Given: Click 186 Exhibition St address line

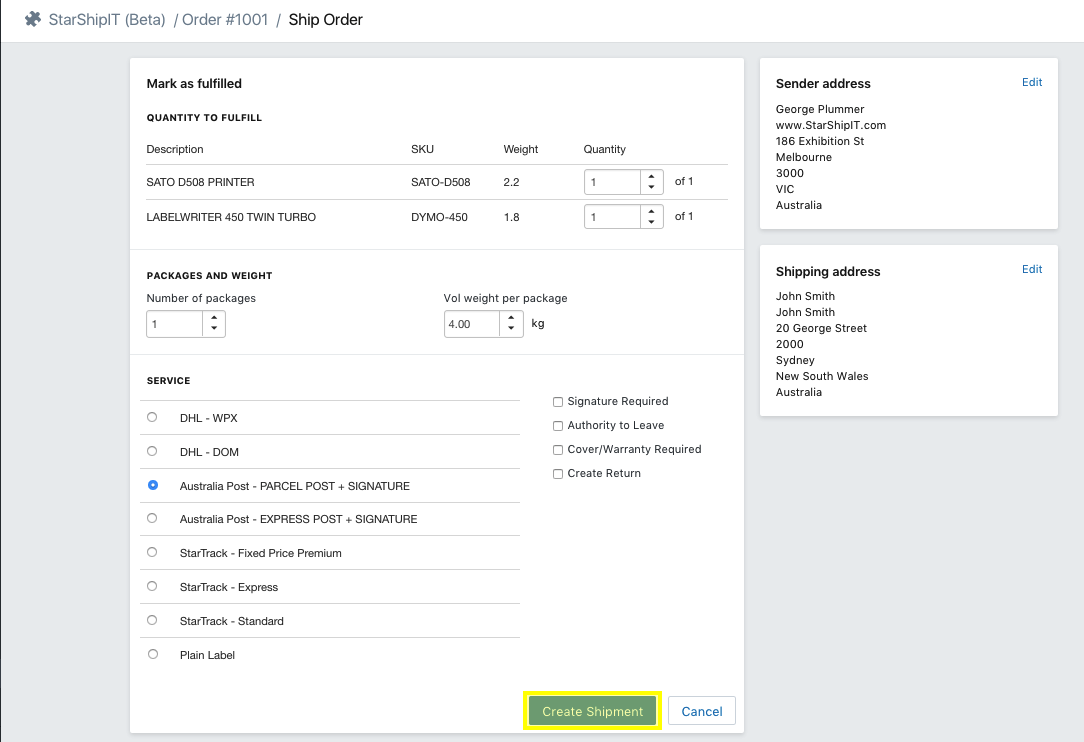Looking at the screenshot, I should (819, 141).
